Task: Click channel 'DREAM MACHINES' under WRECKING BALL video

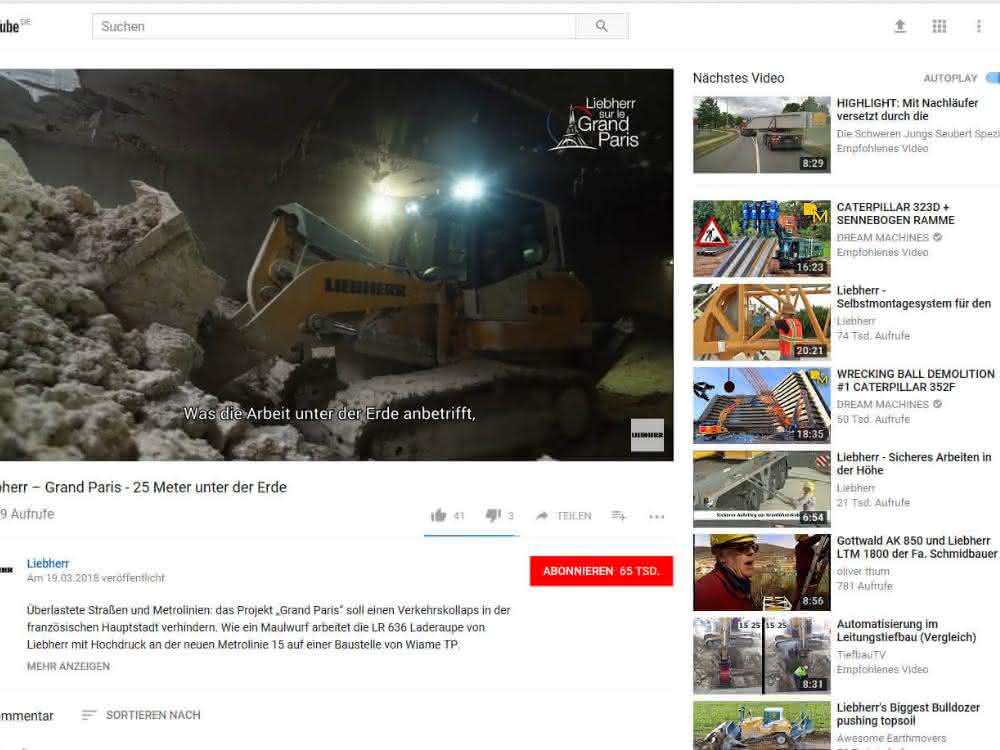Action: [x=883, y=404]
